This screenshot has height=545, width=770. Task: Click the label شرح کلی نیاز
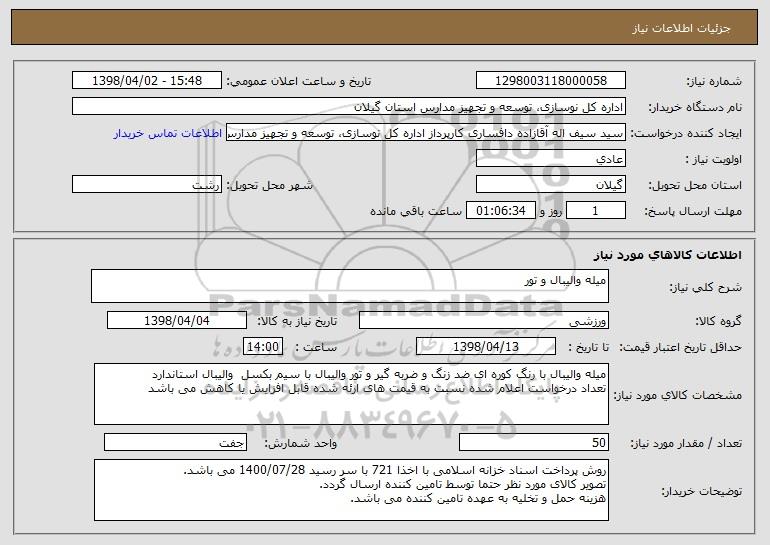coord(706,288)
